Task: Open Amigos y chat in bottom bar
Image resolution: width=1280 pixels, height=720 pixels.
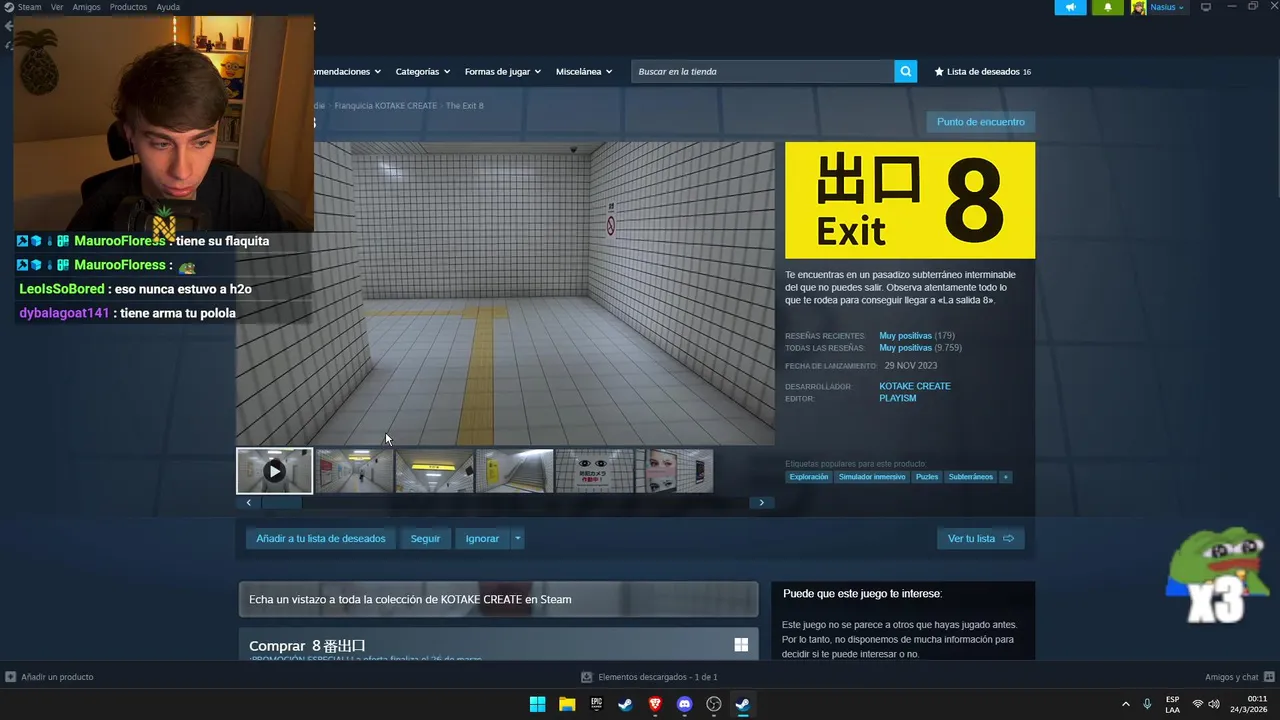Action: (1238, 677)
